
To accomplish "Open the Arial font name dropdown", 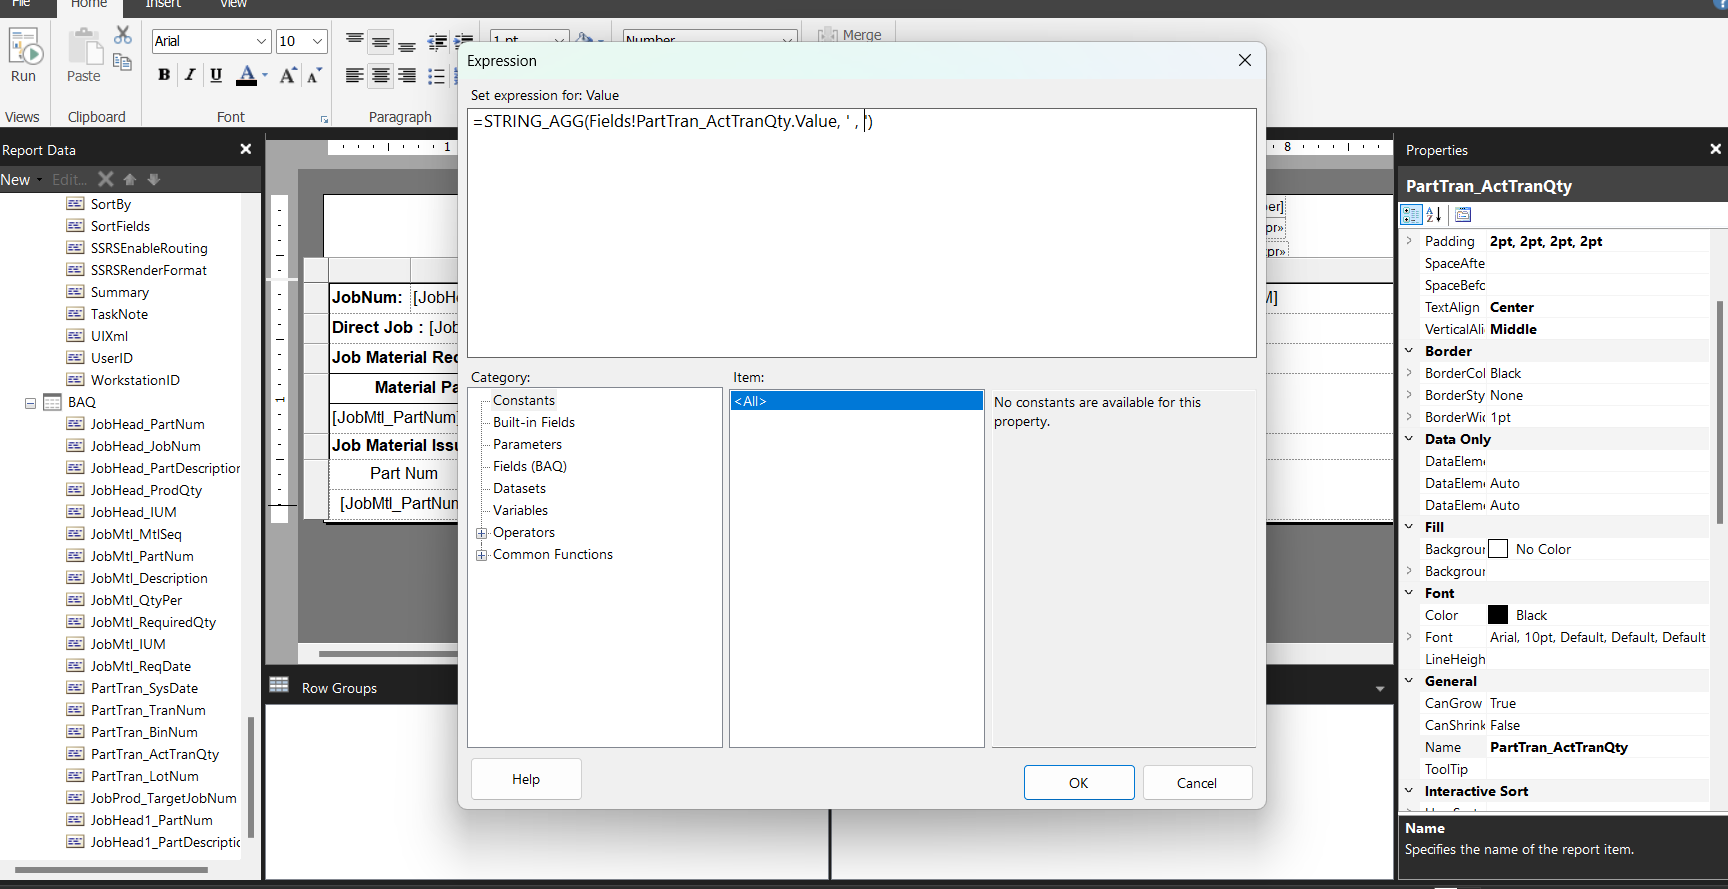I will tap(262, 41).
